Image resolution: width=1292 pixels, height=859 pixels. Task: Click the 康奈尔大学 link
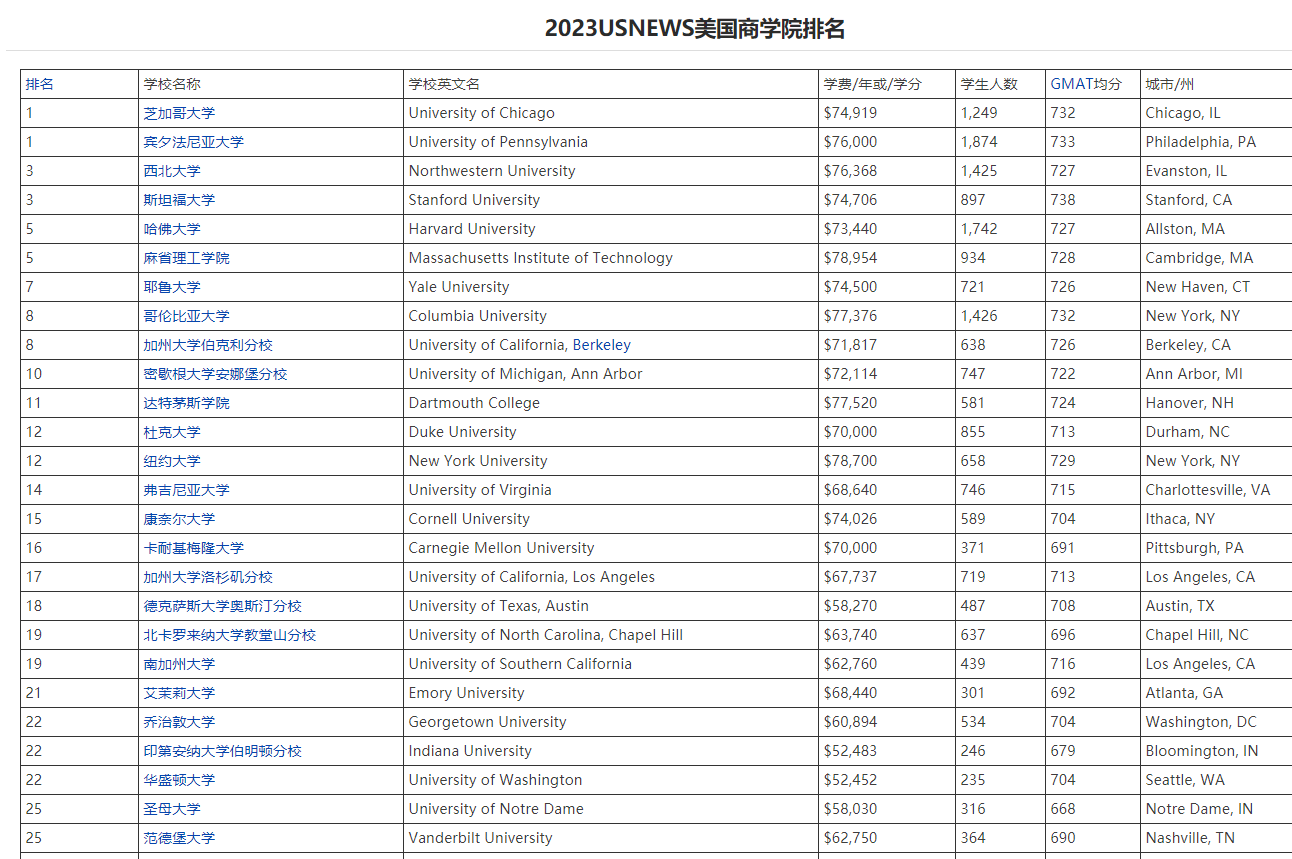[x=179, y=519]
